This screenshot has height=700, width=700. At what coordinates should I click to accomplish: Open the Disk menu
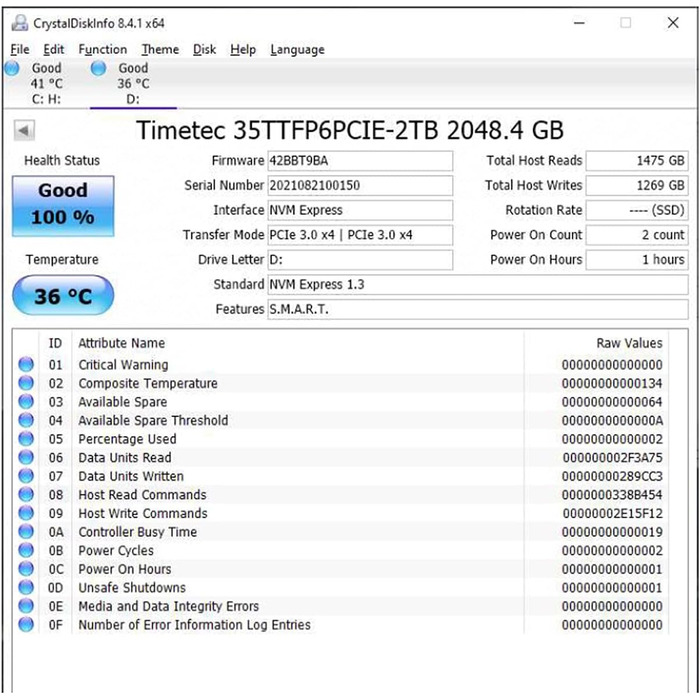click(x=204, y=50)
